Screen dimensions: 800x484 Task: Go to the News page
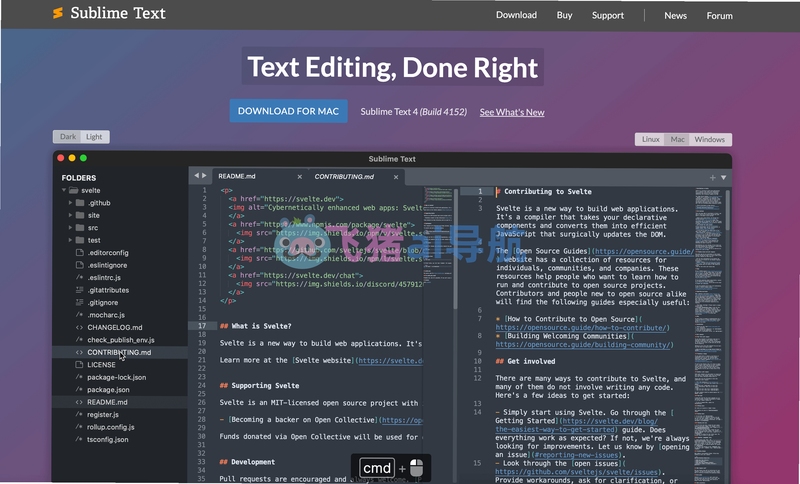pyautogui.click(x=675, y=15)
